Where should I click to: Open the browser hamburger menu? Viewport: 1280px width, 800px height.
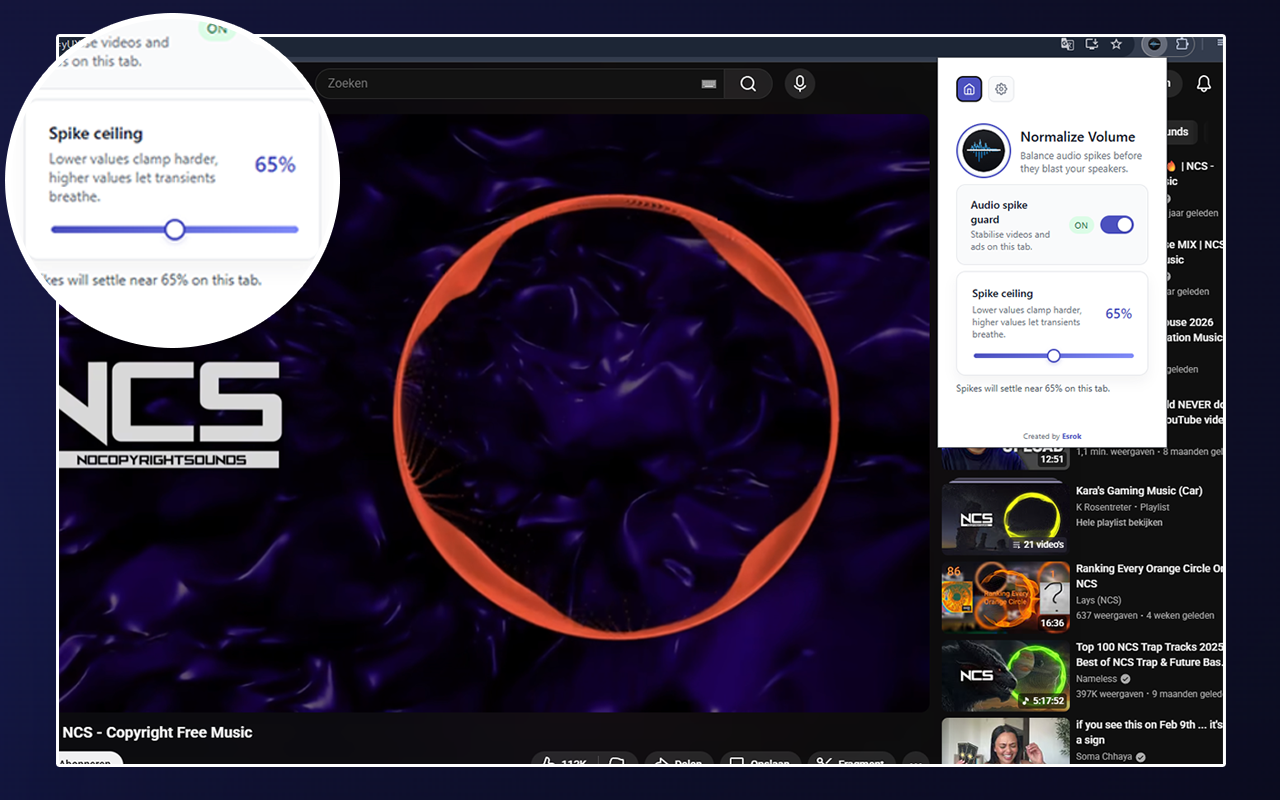[1218, 44]
